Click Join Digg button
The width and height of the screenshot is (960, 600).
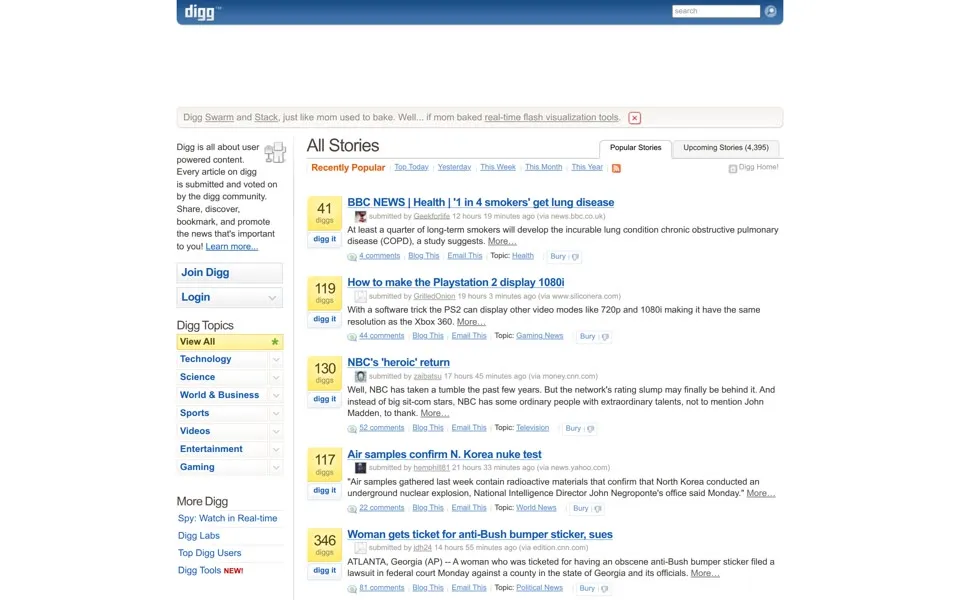click(x=230, y=272)
